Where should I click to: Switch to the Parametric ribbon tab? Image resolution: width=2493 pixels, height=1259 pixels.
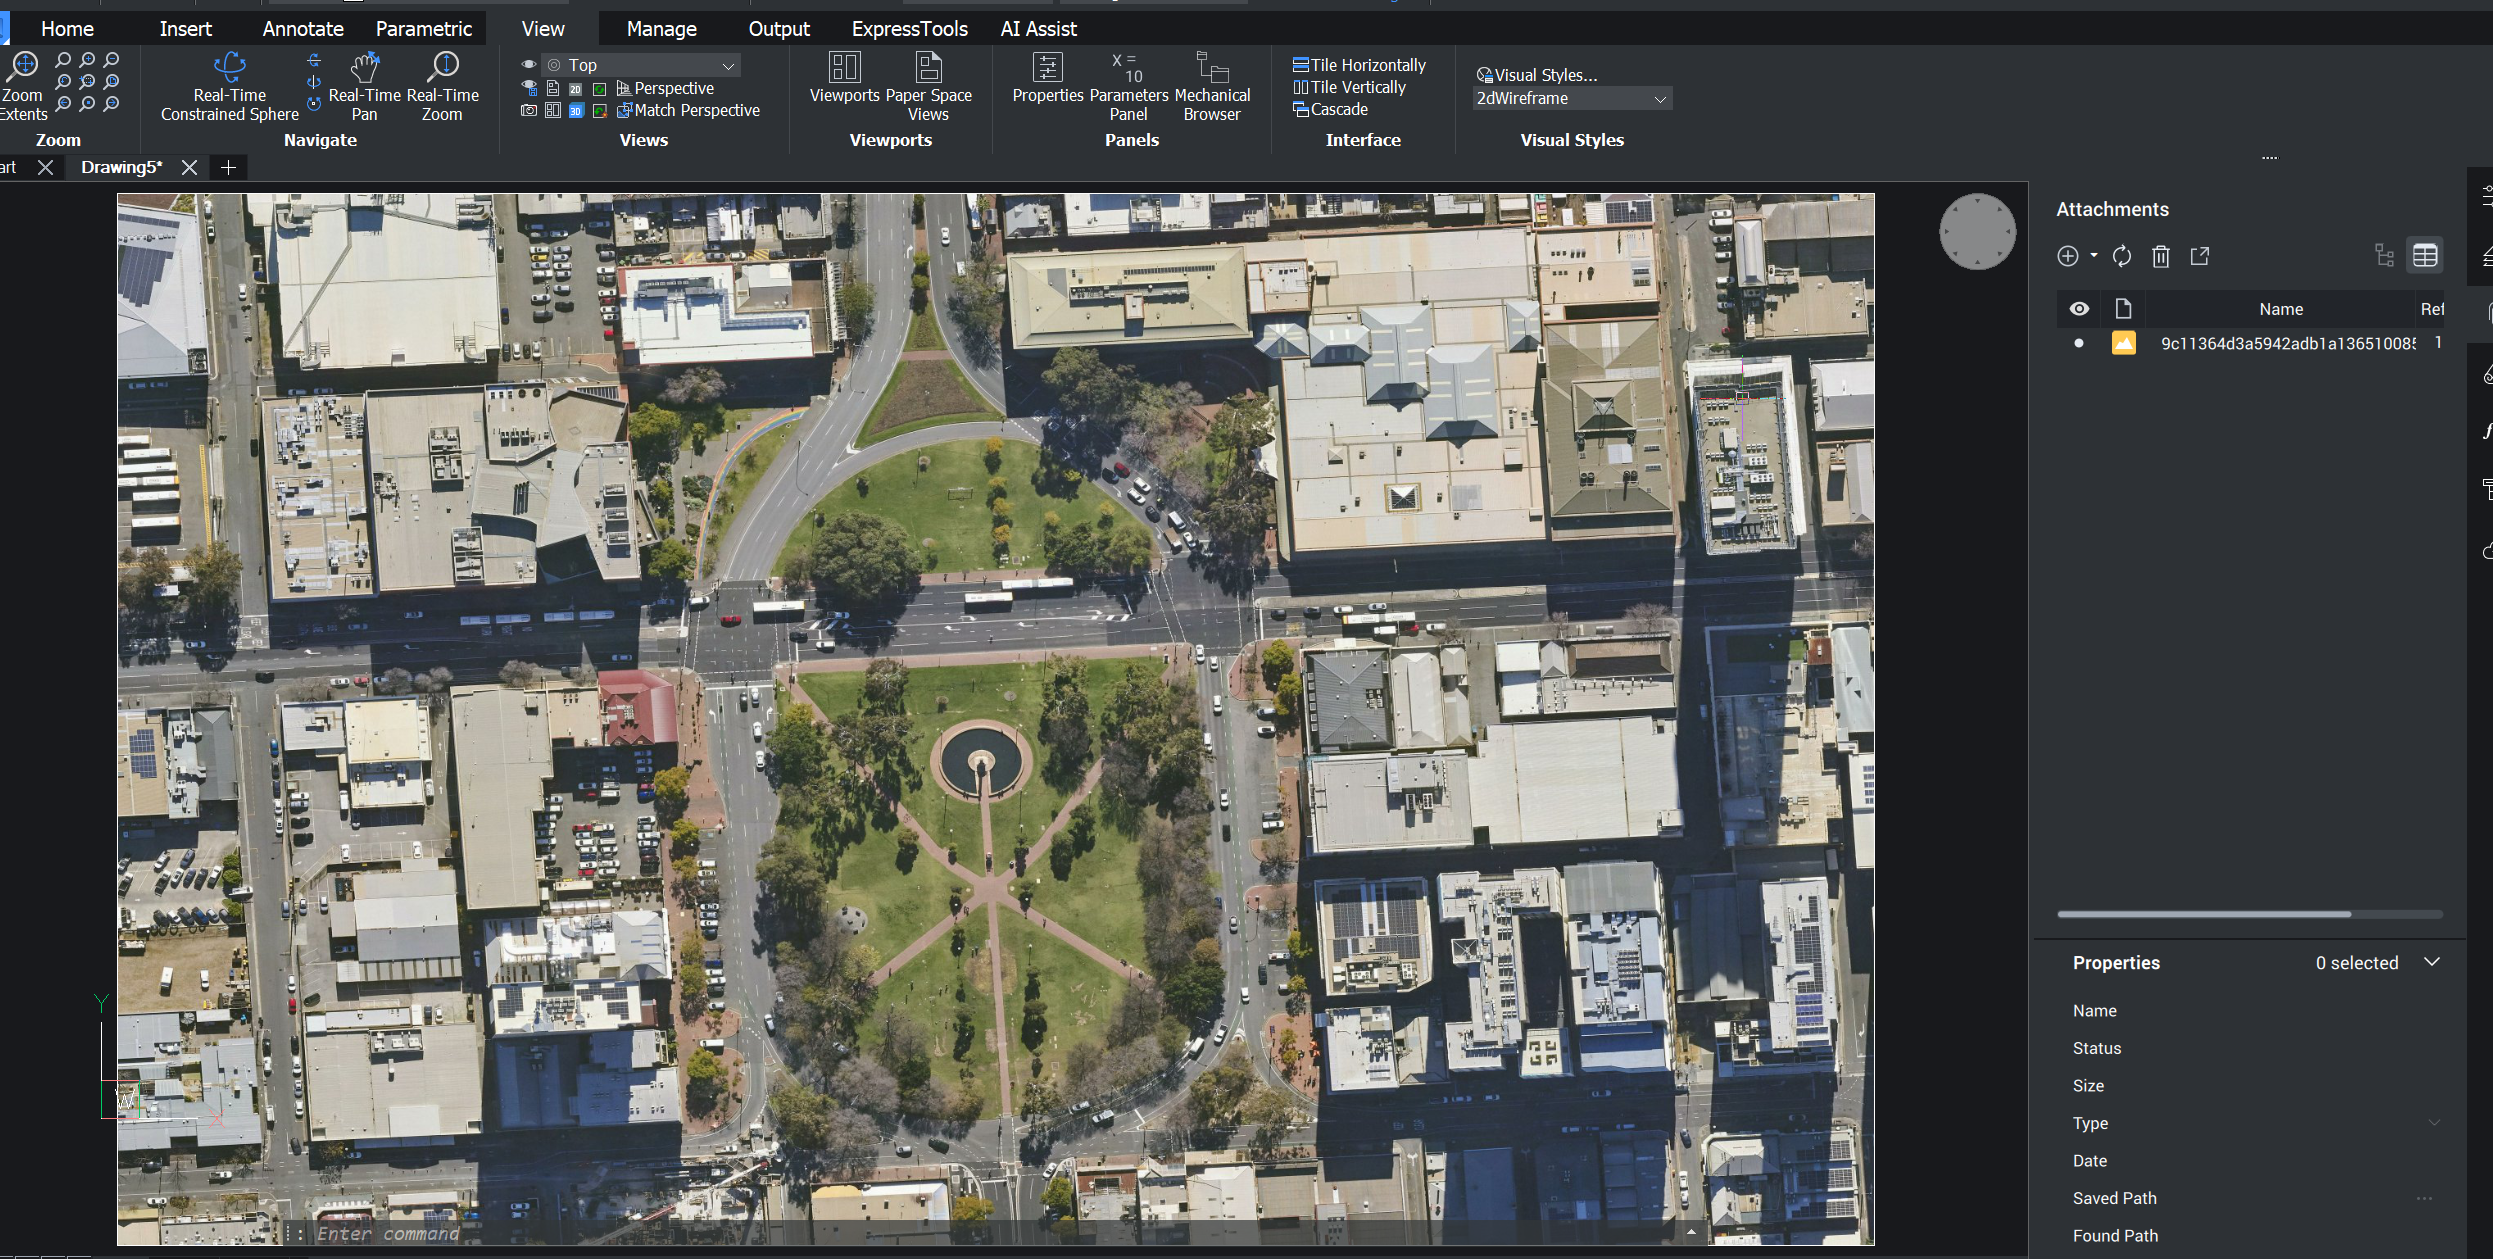click(x=424, y=29)
